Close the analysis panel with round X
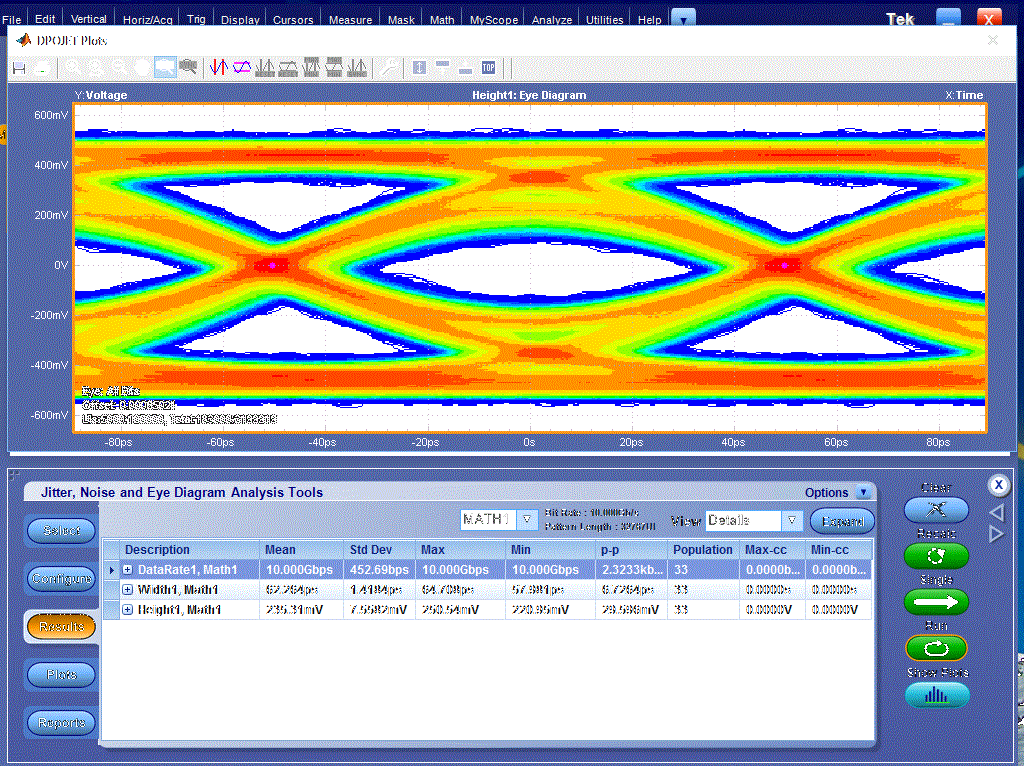The height and width of the screenshot is (766, 1024). tap(998, 485)
